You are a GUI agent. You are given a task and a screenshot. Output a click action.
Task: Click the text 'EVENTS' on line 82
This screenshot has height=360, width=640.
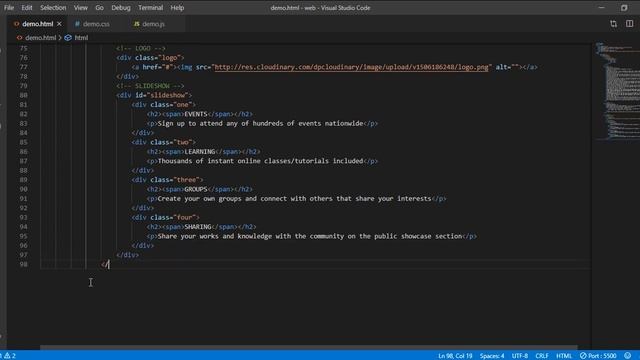click(196, 114)
